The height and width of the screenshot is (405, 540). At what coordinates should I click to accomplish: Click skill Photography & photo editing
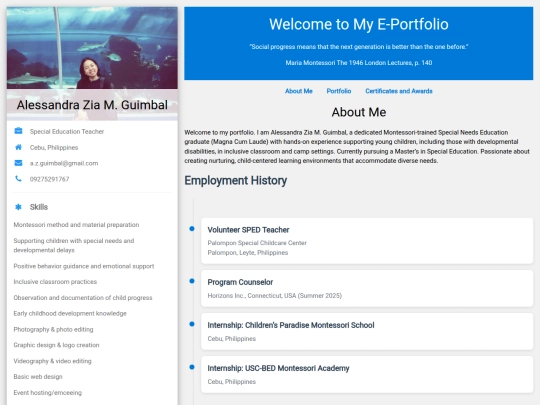(x=53, y=329)
